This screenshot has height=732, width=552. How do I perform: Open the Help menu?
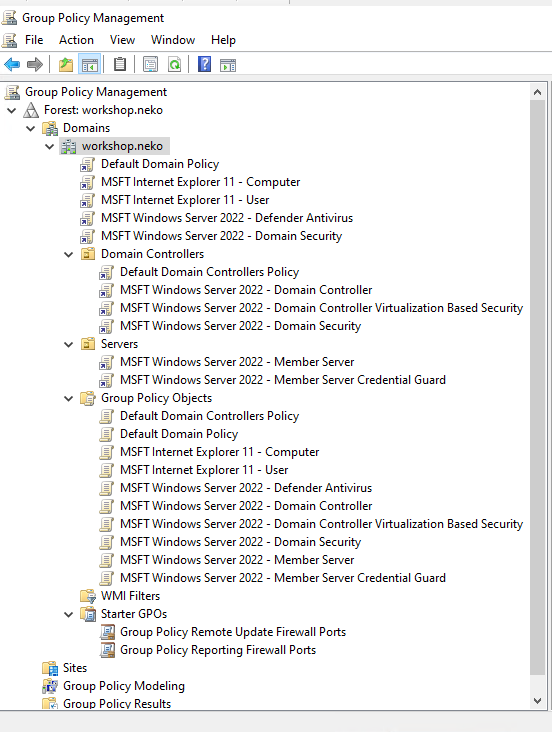click(x=223, y=40)
